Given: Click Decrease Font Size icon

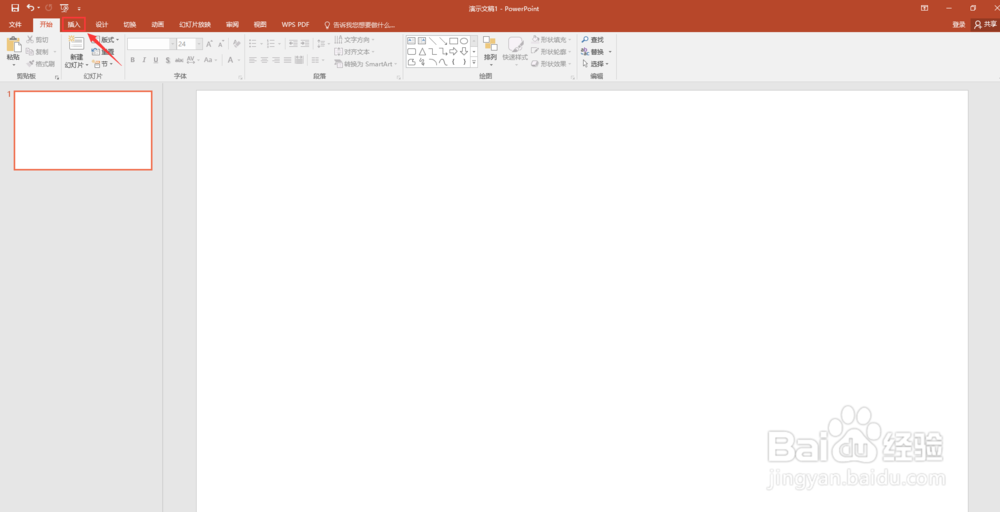Looking at the screenshot, I should point(221,44).
